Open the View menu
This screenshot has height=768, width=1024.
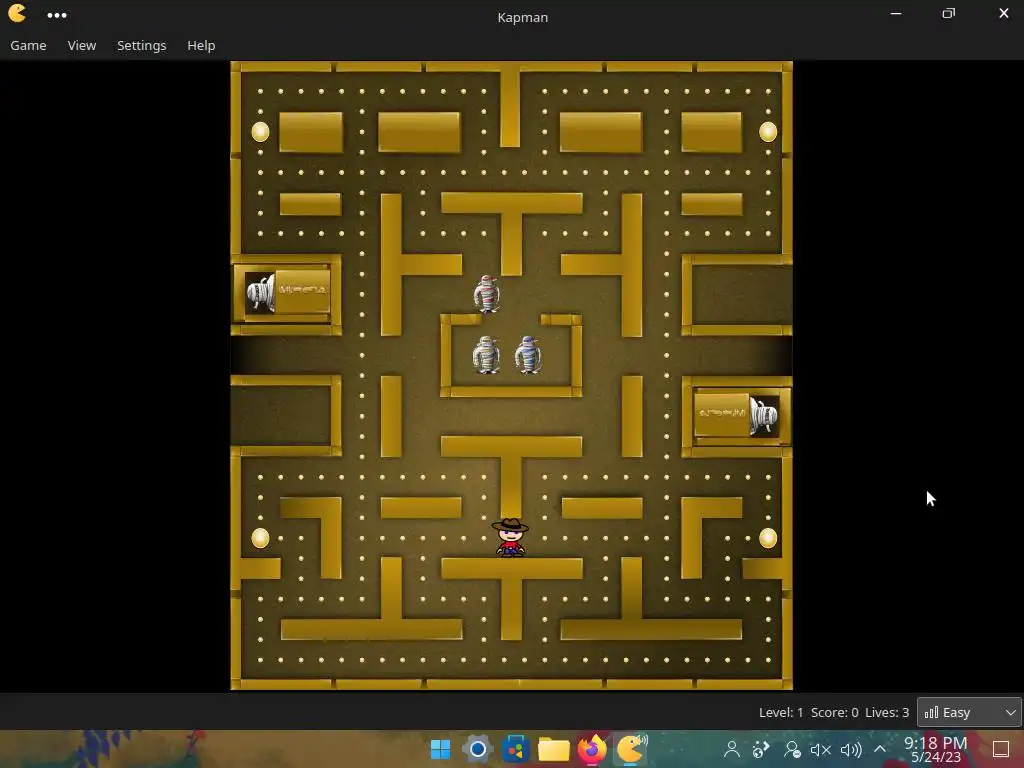coord(82,46)
